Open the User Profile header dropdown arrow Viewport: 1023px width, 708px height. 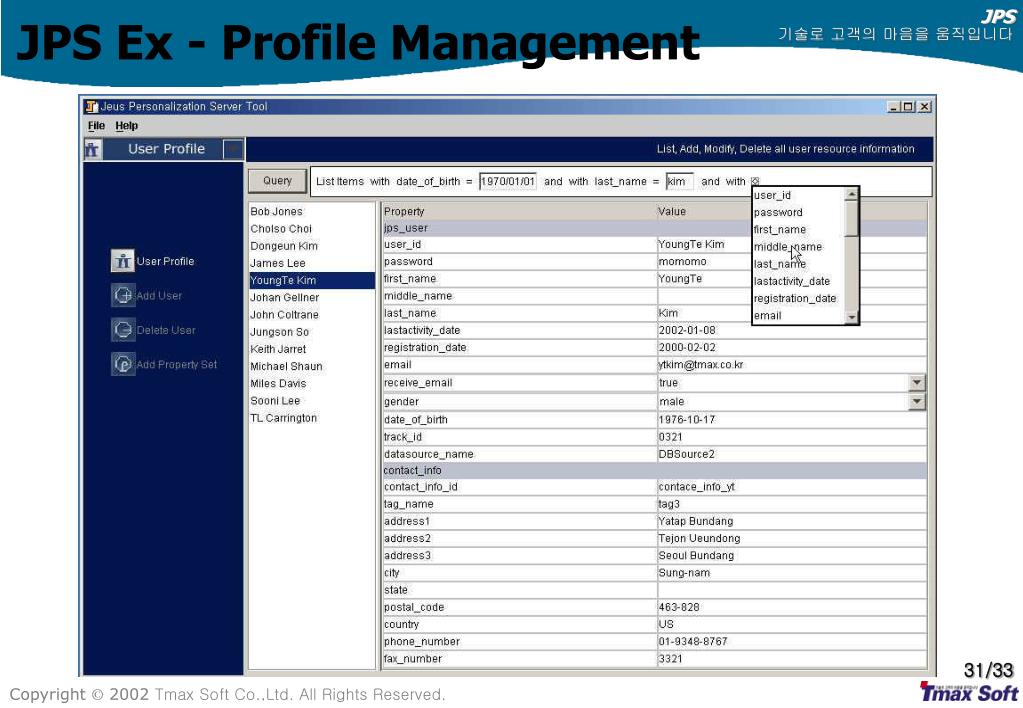click(x=233, y=149)
